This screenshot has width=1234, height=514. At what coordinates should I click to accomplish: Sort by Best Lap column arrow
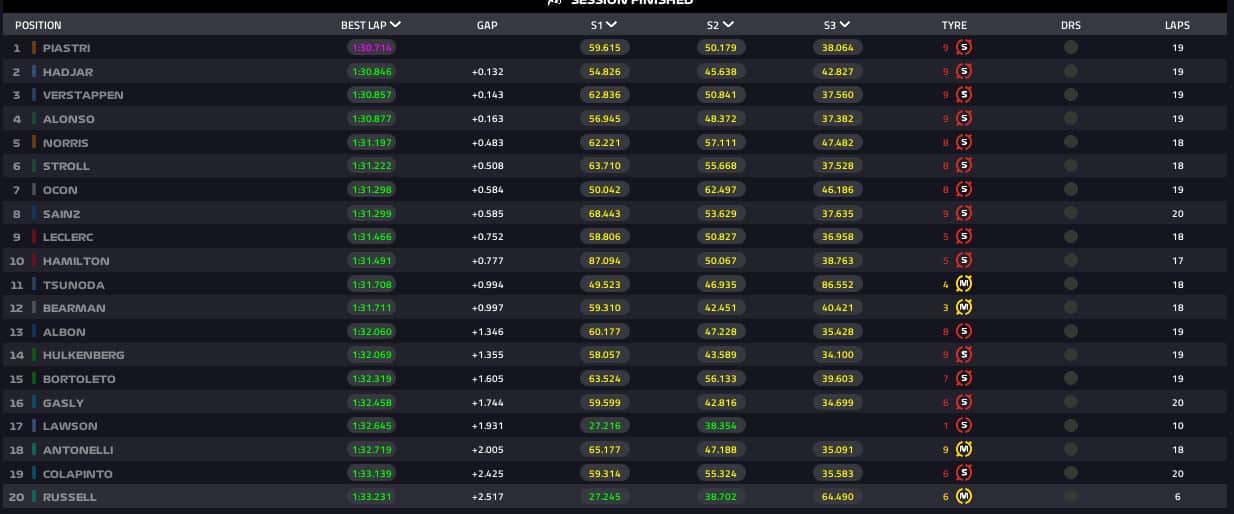[396, 25]
